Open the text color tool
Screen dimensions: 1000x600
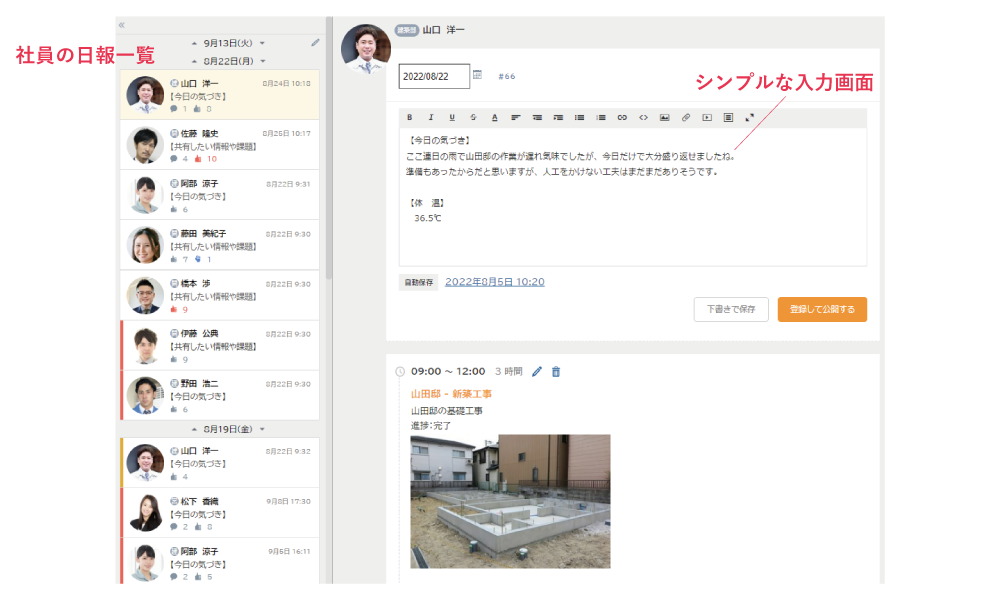tap(494, 117)
